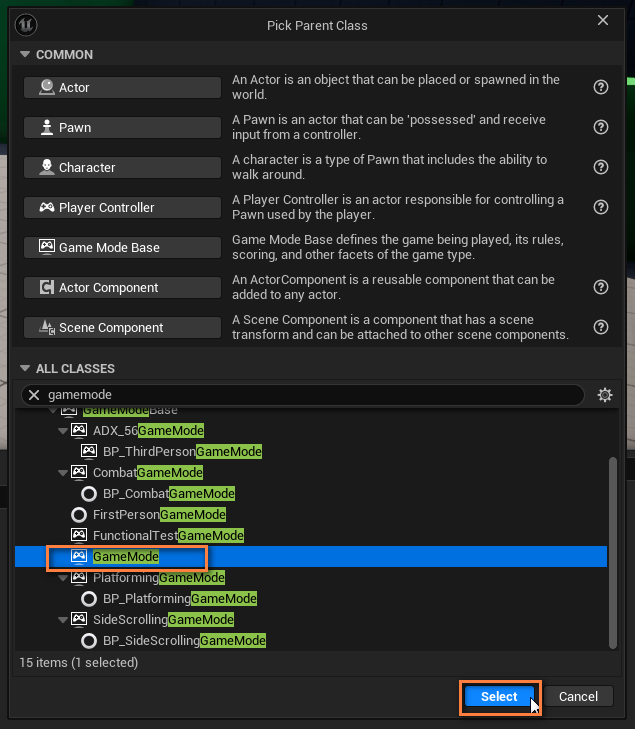Image resolution: width=635 pixels, height=729 pixels.
Task: Cancel the Pick Parent Class dialog
Action: pyautogui.click(x=578, y=696)
